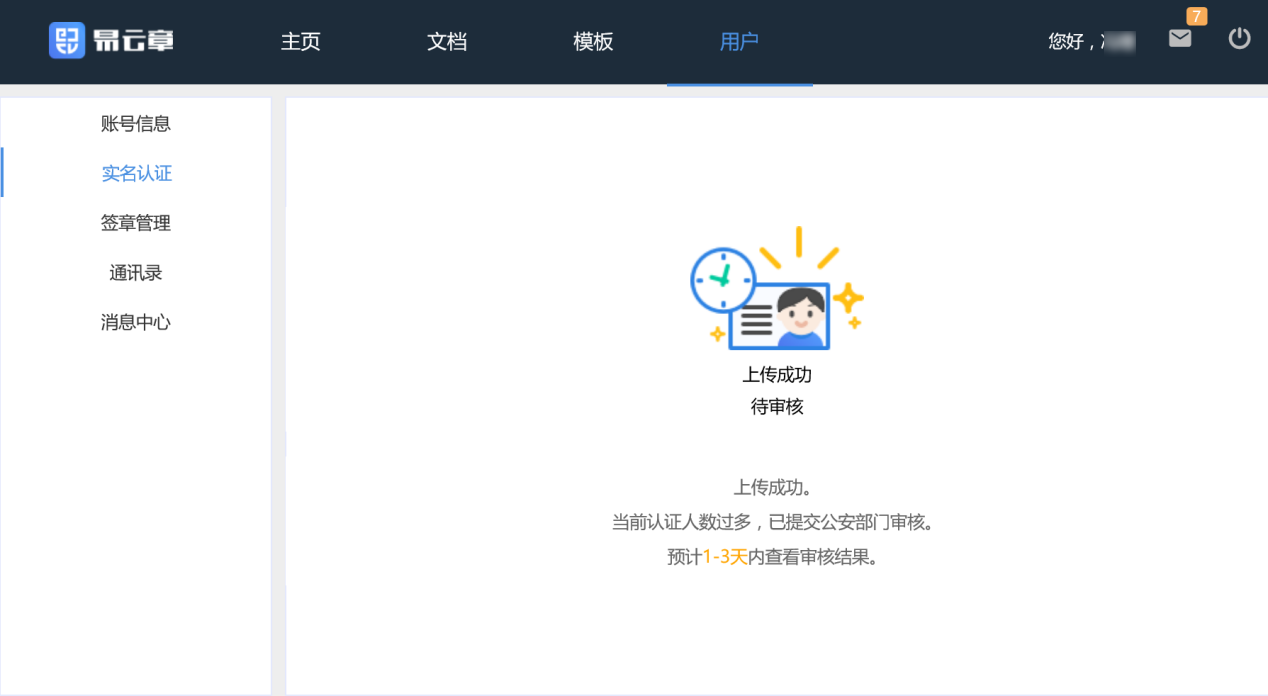Go to the 主页 tab
This screenshot has width=1268, height=696.
pyautogui.click(x=300, y=42)
